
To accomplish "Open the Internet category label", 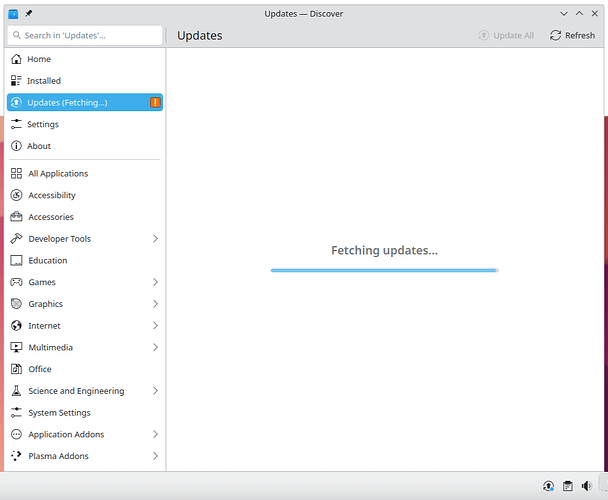I will pos(44,325).
